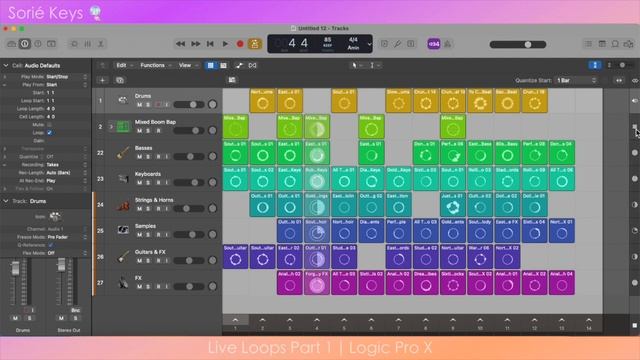Image resolution: width=640 pixels, height=360 pixels.
Task: Click the Basses guitar track icon
Action: (x=122, y=152)
